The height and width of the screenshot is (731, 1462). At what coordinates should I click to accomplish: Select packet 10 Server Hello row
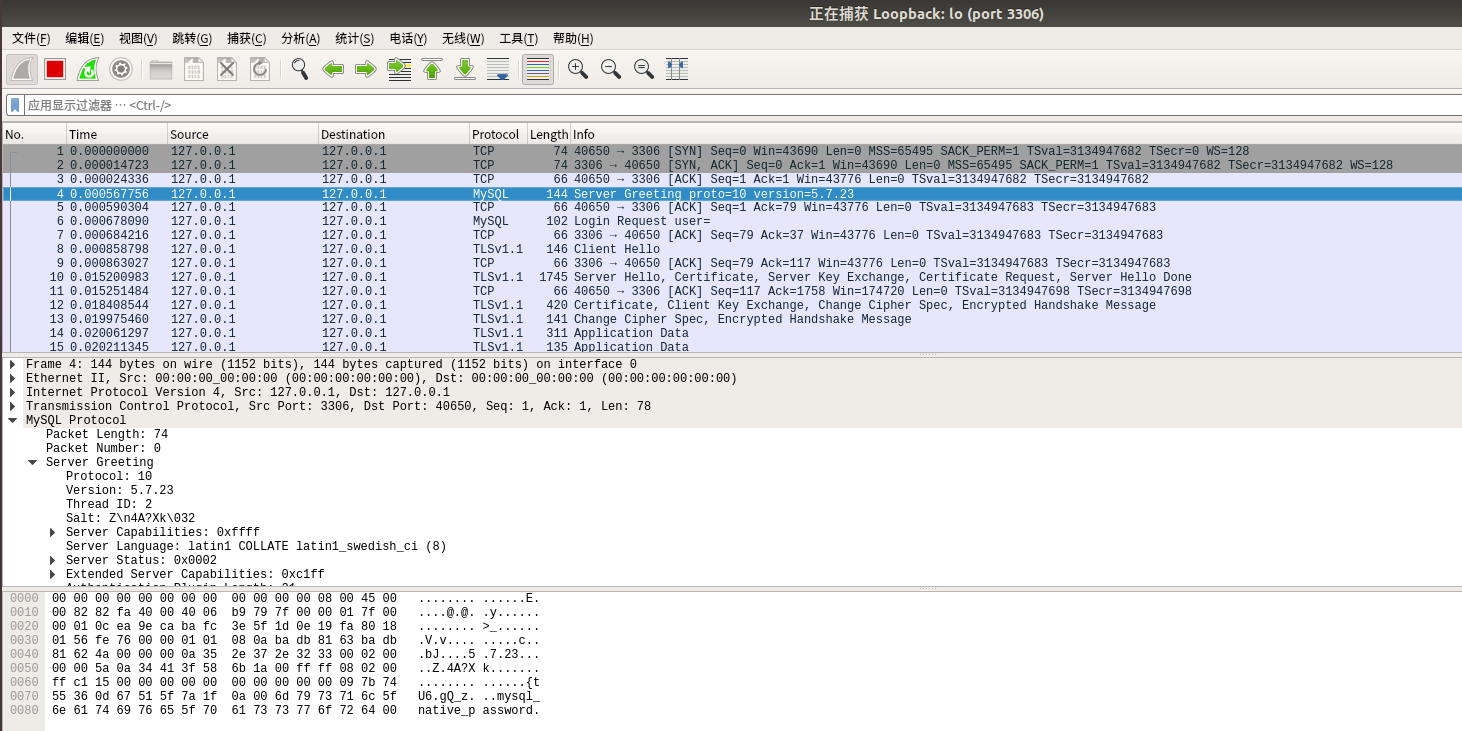731,277
